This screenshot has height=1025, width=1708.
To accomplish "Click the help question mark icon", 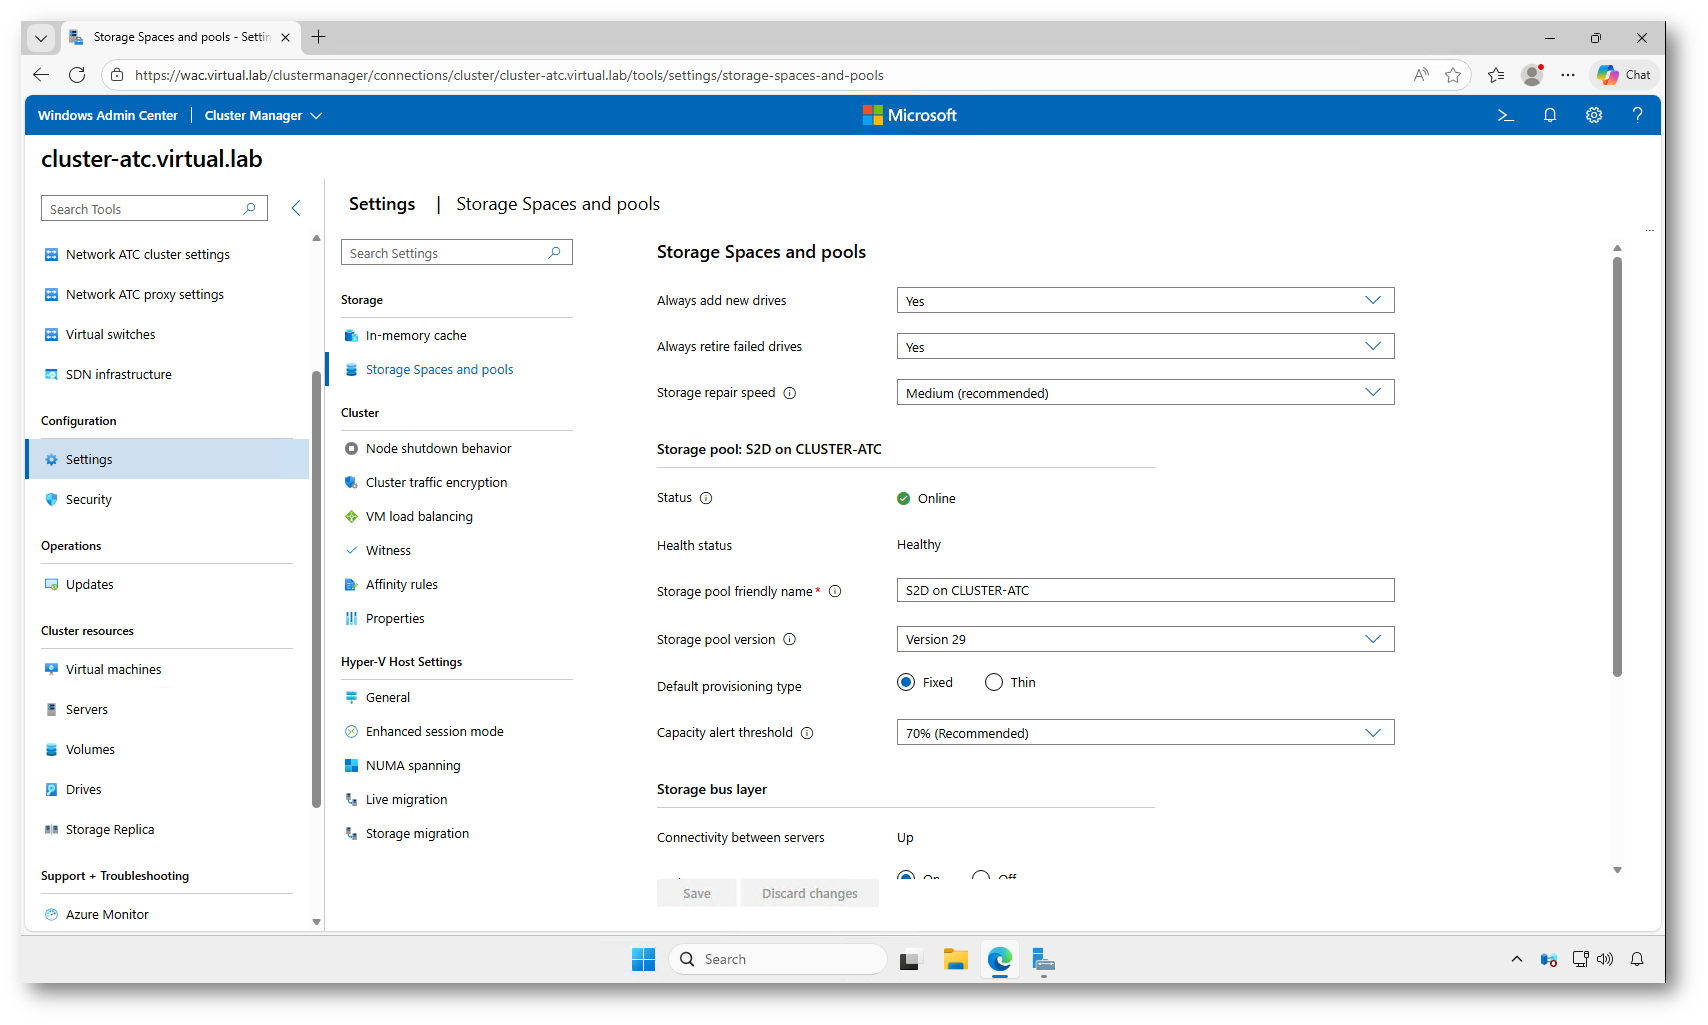I will 1637,115.
